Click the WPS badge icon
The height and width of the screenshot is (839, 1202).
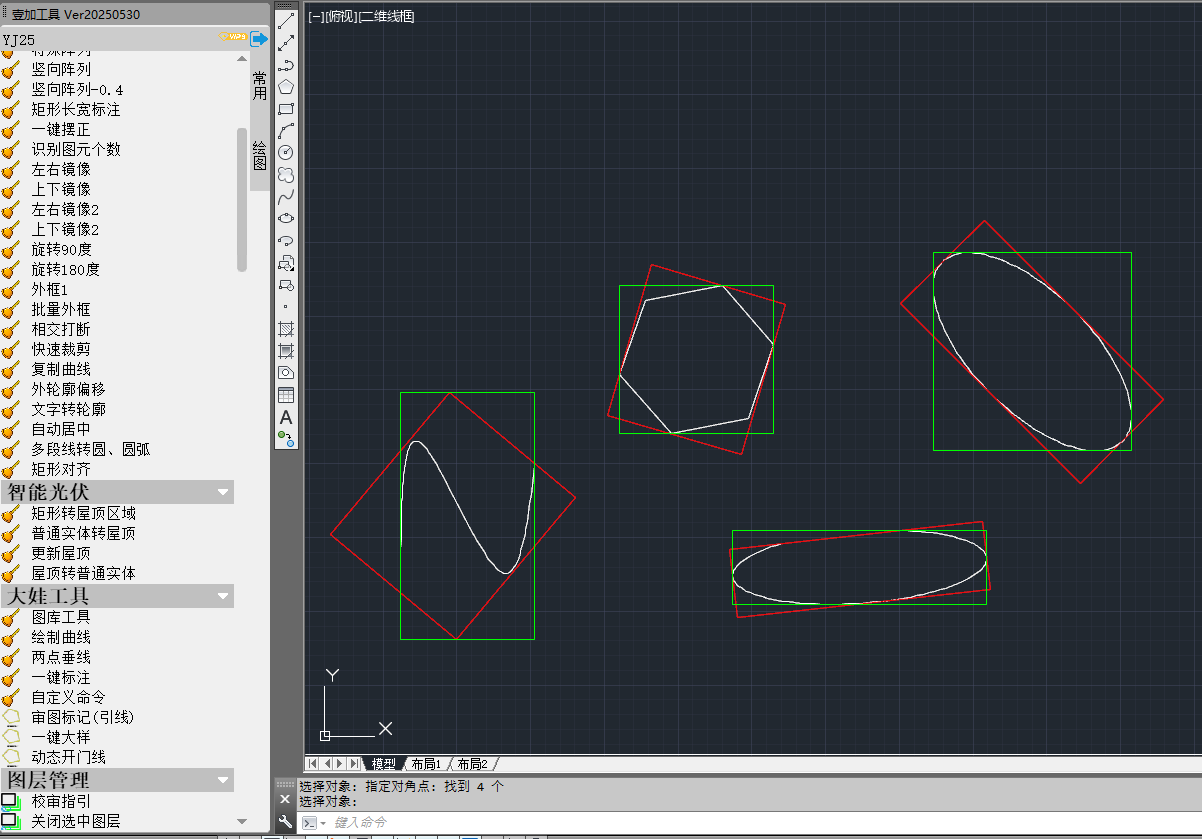coord(234,38)
